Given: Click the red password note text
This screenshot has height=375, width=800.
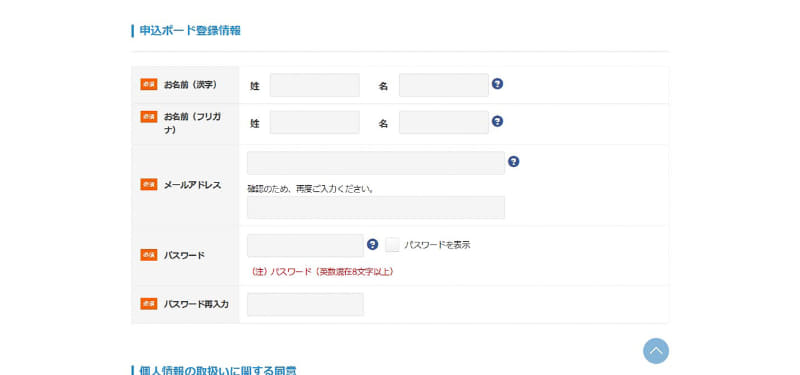Looking at the screenshot, I should [x=322, y=272].
